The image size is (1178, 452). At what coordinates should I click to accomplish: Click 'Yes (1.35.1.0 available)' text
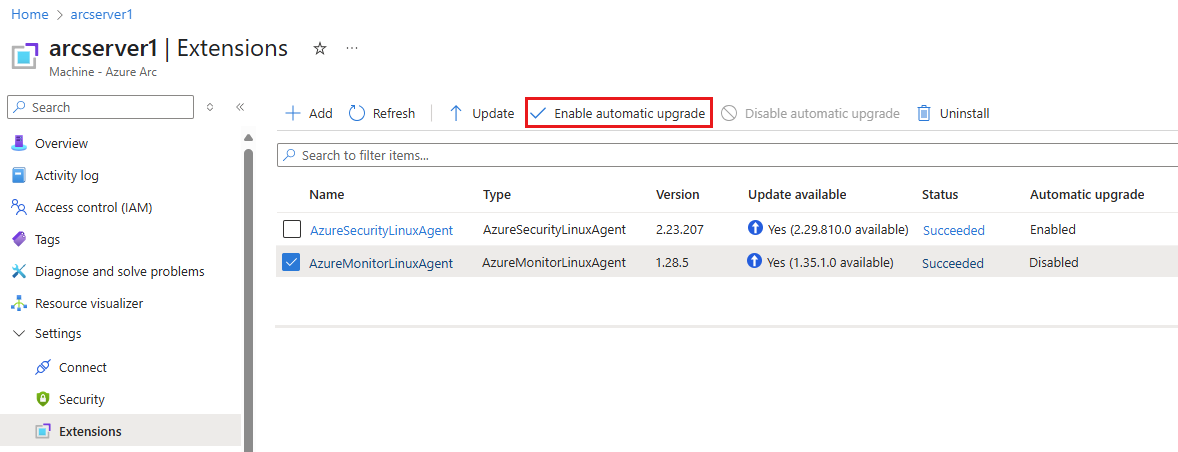(831, 263)
